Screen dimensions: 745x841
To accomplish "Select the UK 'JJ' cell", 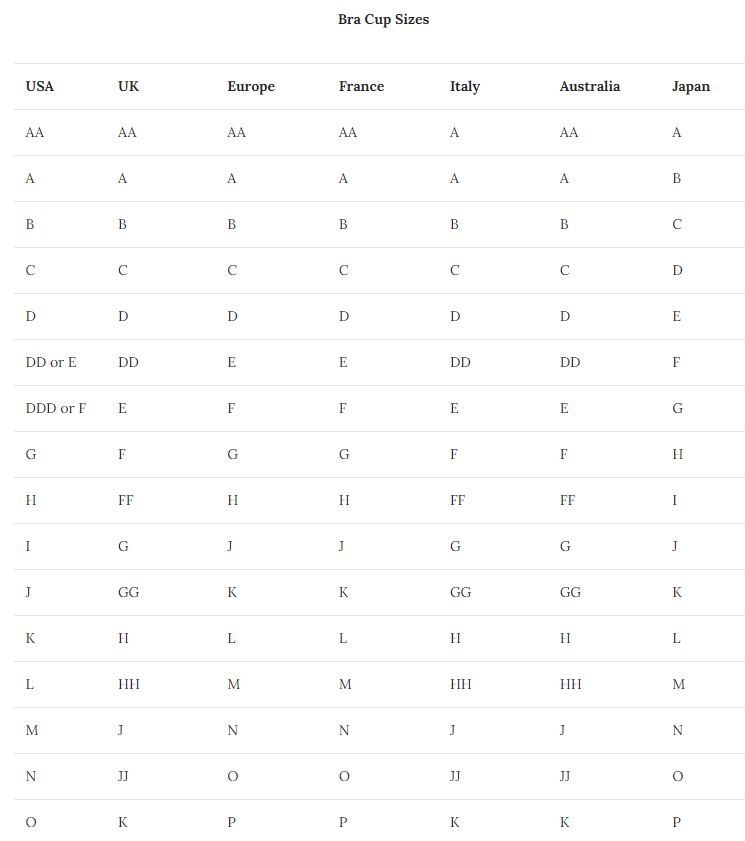I will click(x=123, y=777).
